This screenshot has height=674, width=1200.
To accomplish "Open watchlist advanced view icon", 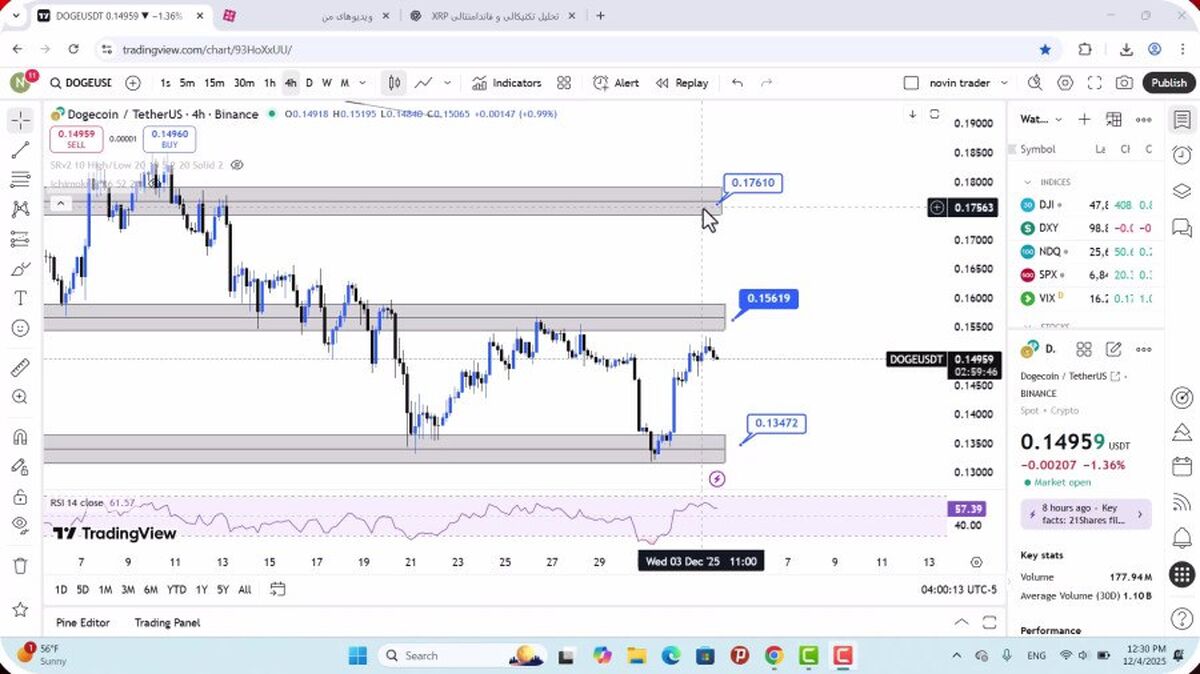I will tap(1114, 120).
